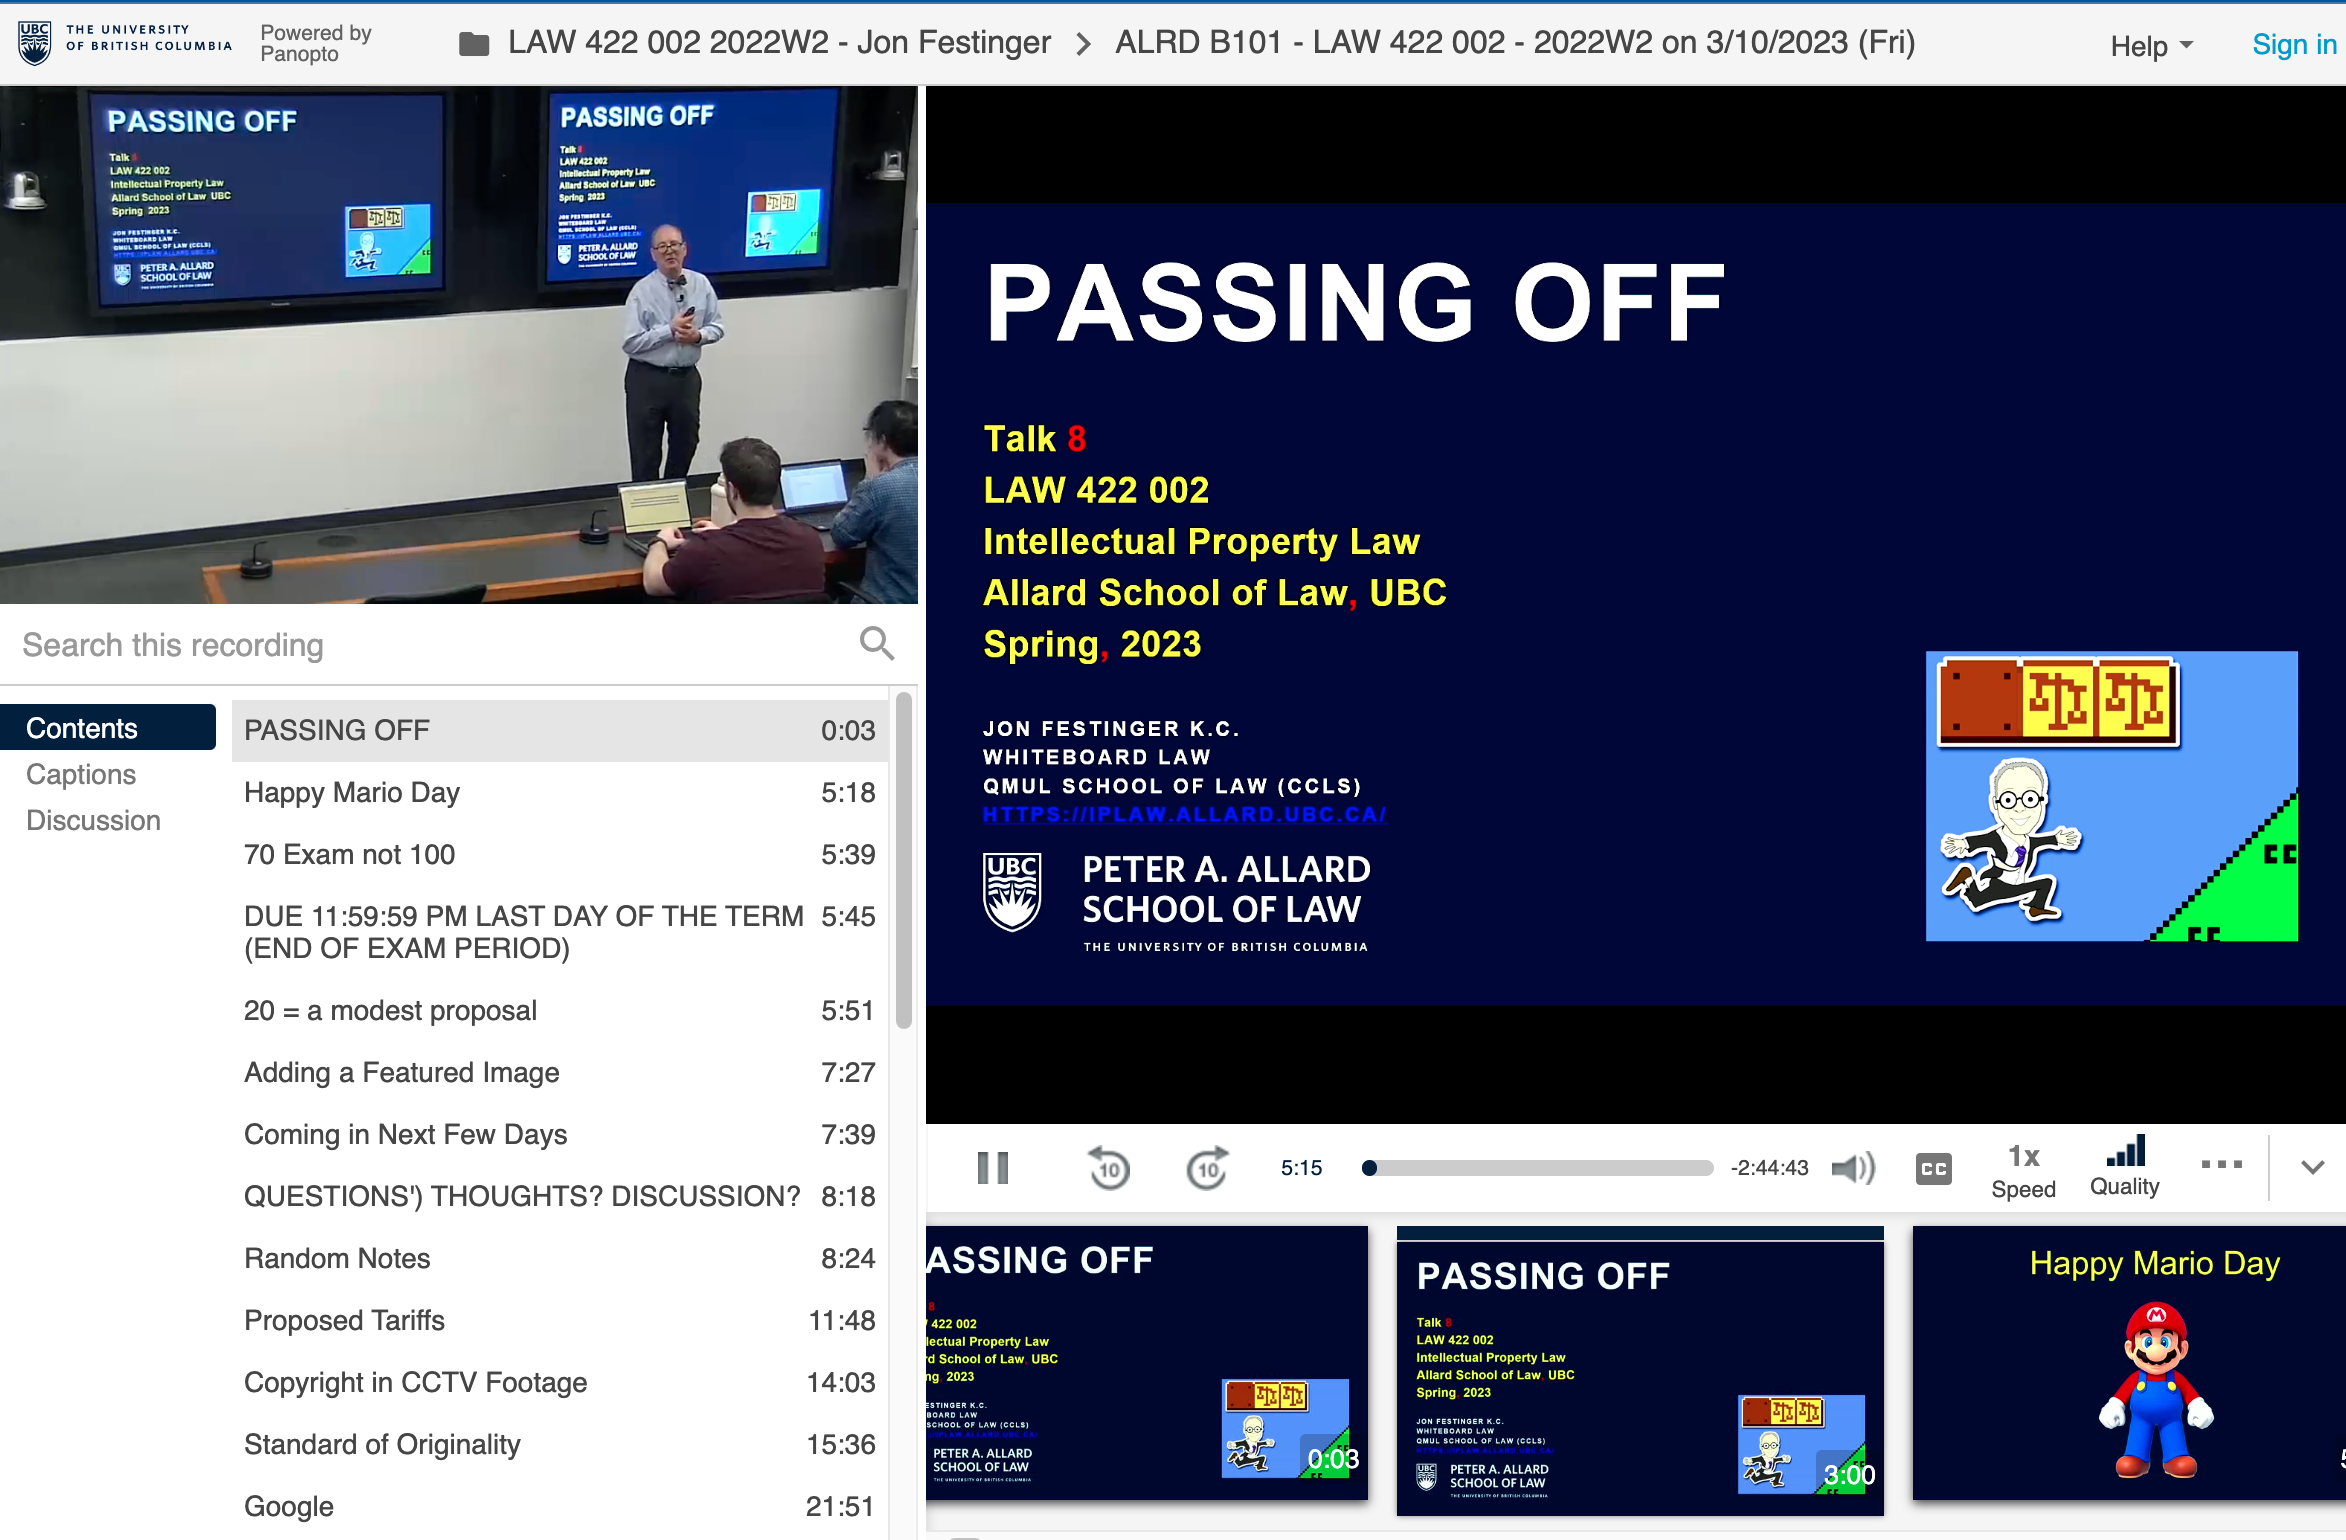Jump to QUESTIONS') THOUGHTS? DISCUSSION? entry
Screen dimensions: 2346x1540
(560, 1196)
